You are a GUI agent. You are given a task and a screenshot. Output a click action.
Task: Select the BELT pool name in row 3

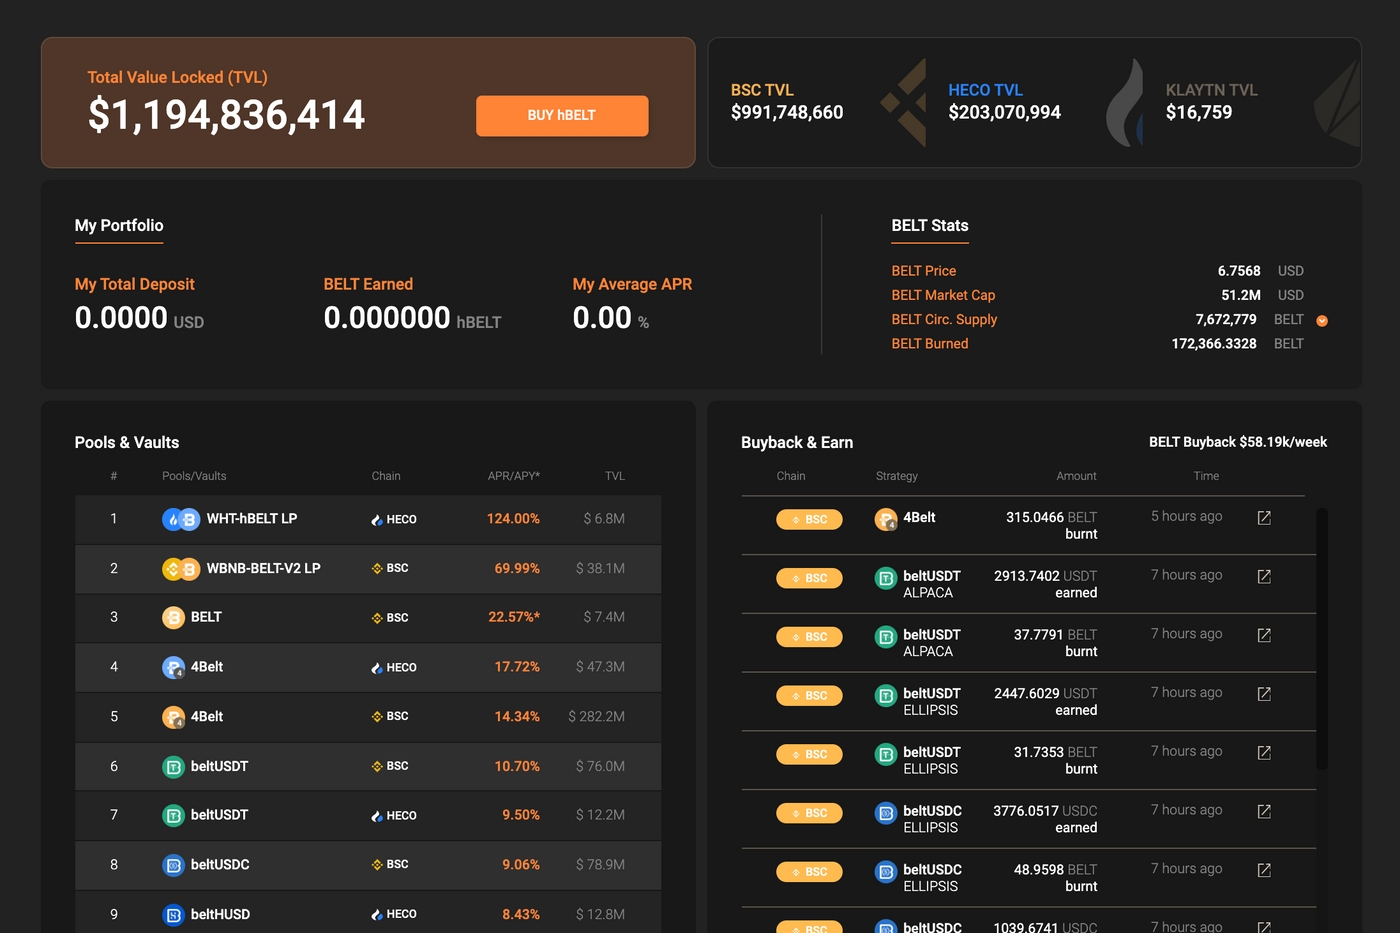click(x=206, y=617)
